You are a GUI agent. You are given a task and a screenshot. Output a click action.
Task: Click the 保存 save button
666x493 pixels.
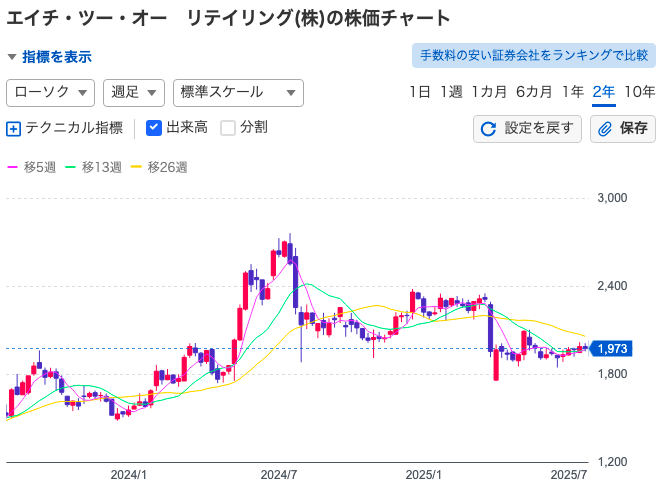click(623, 129)
